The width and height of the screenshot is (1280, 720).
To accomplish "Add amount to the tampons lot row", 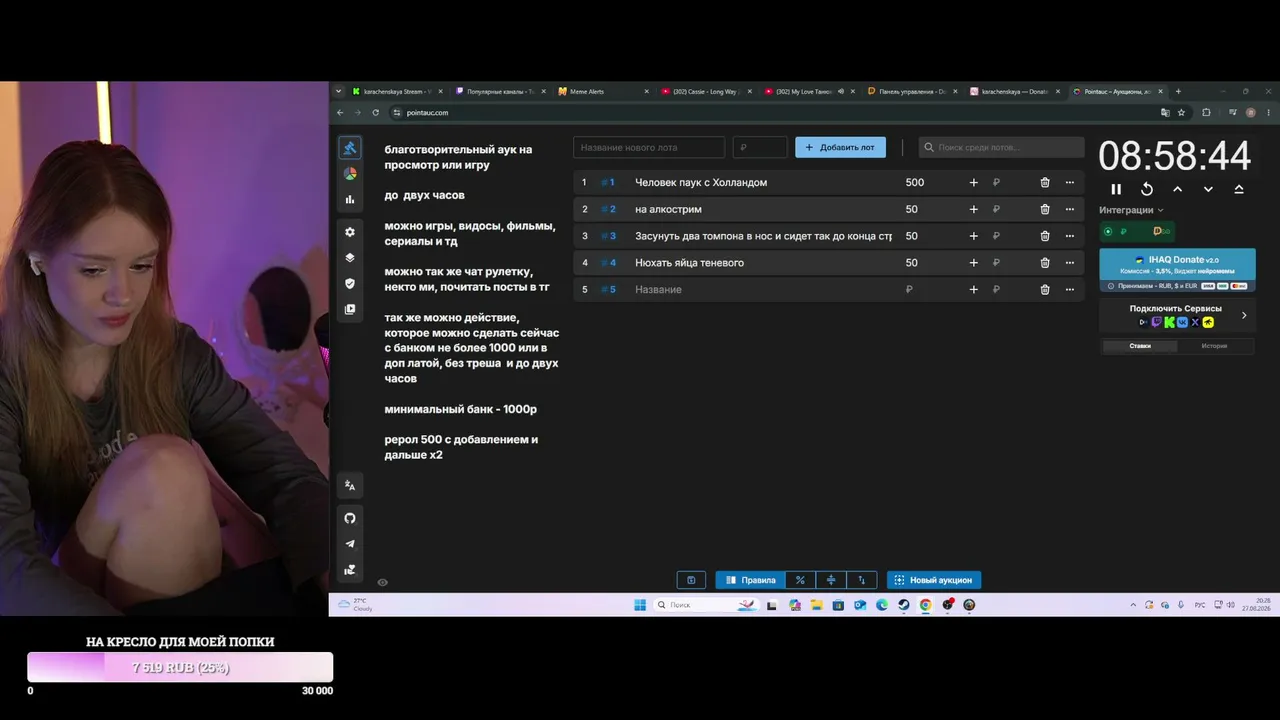I will pos(974,236).
